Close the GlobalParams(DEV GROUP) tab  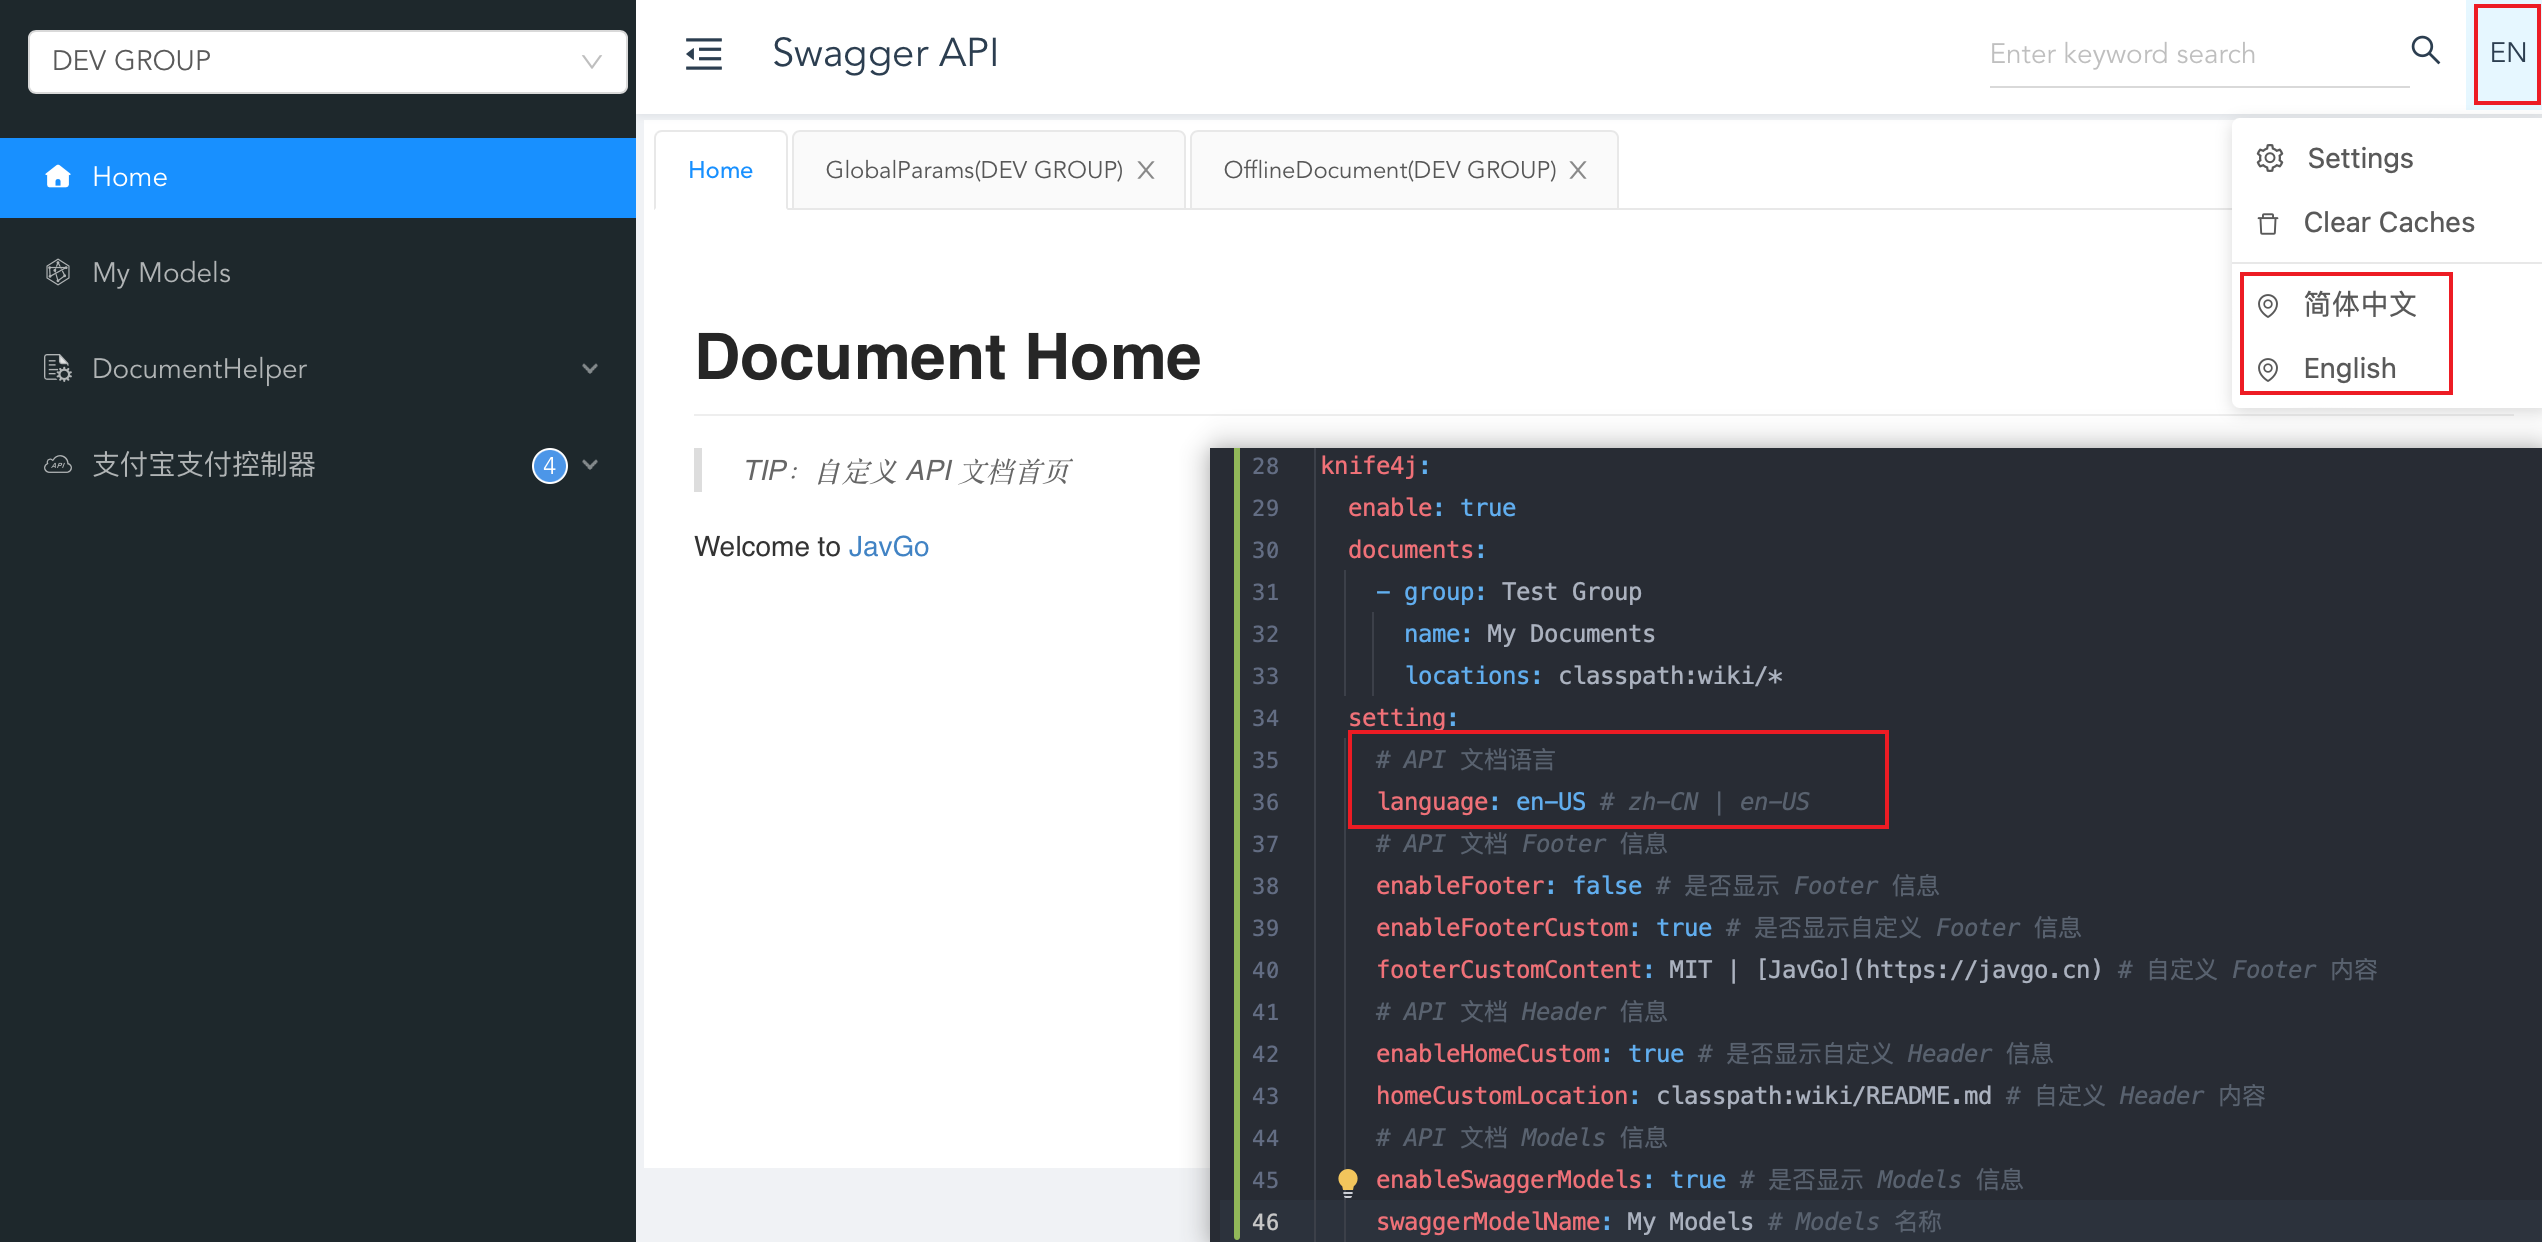point(1146,169)
